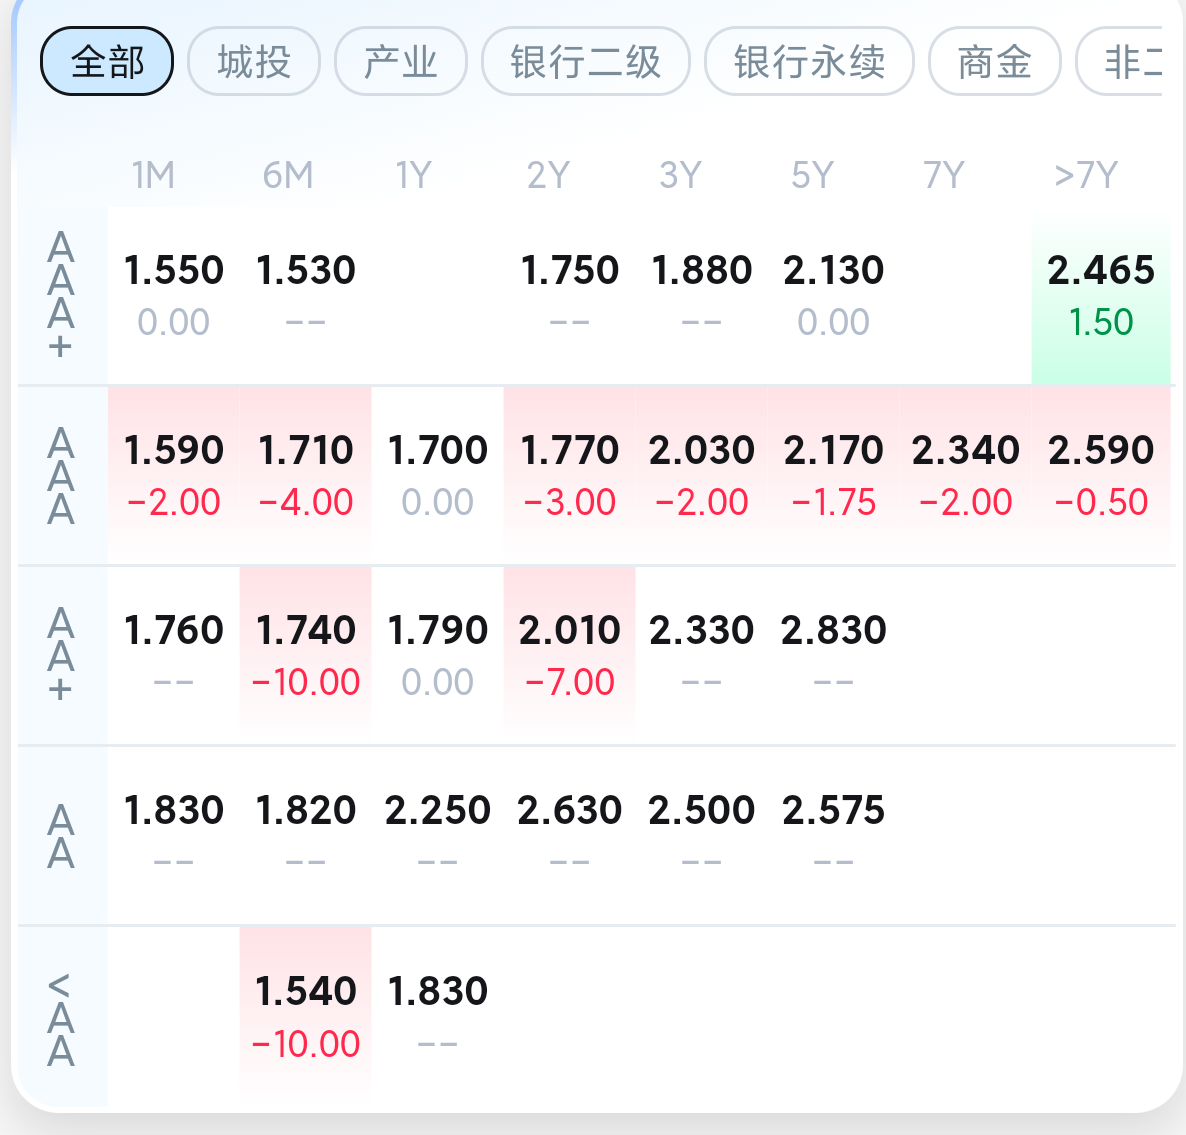Switch to 银行二级 bond tab
The height and width of the screenshot is (1135, 1186).
pyautogui.click(x=586, y=62)
